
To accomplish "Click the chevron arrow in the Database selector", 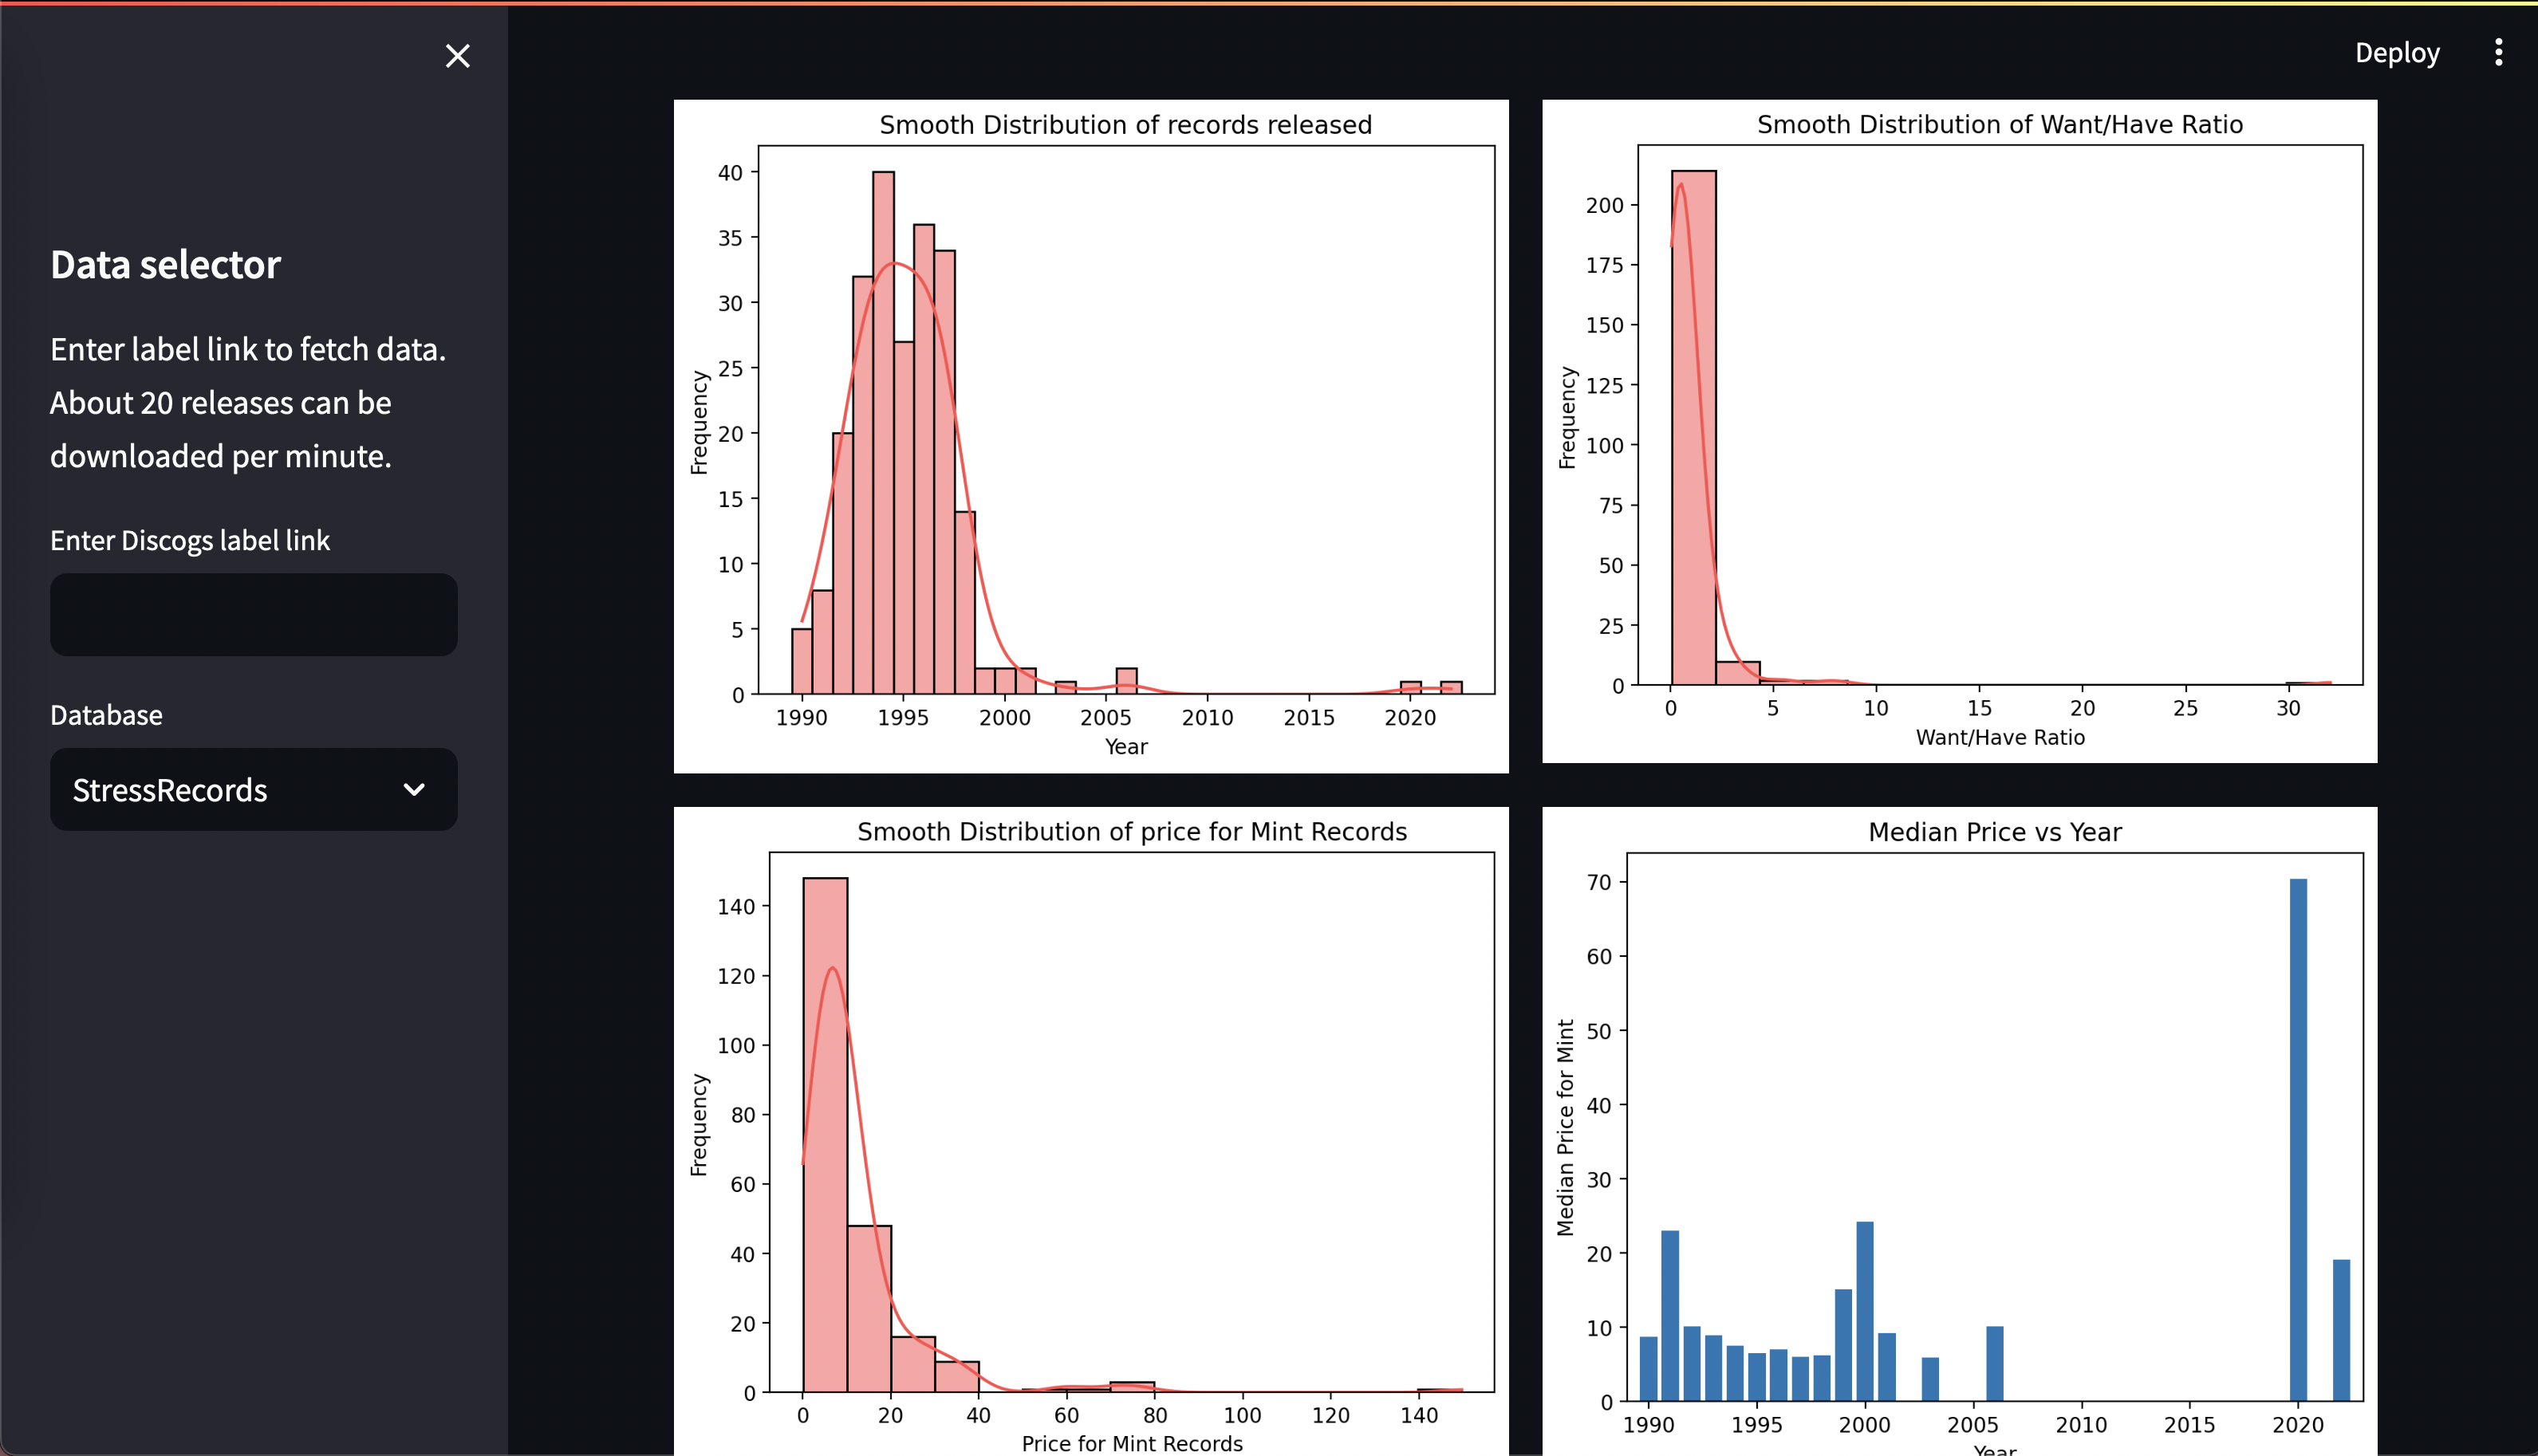I will click(414, 789).
